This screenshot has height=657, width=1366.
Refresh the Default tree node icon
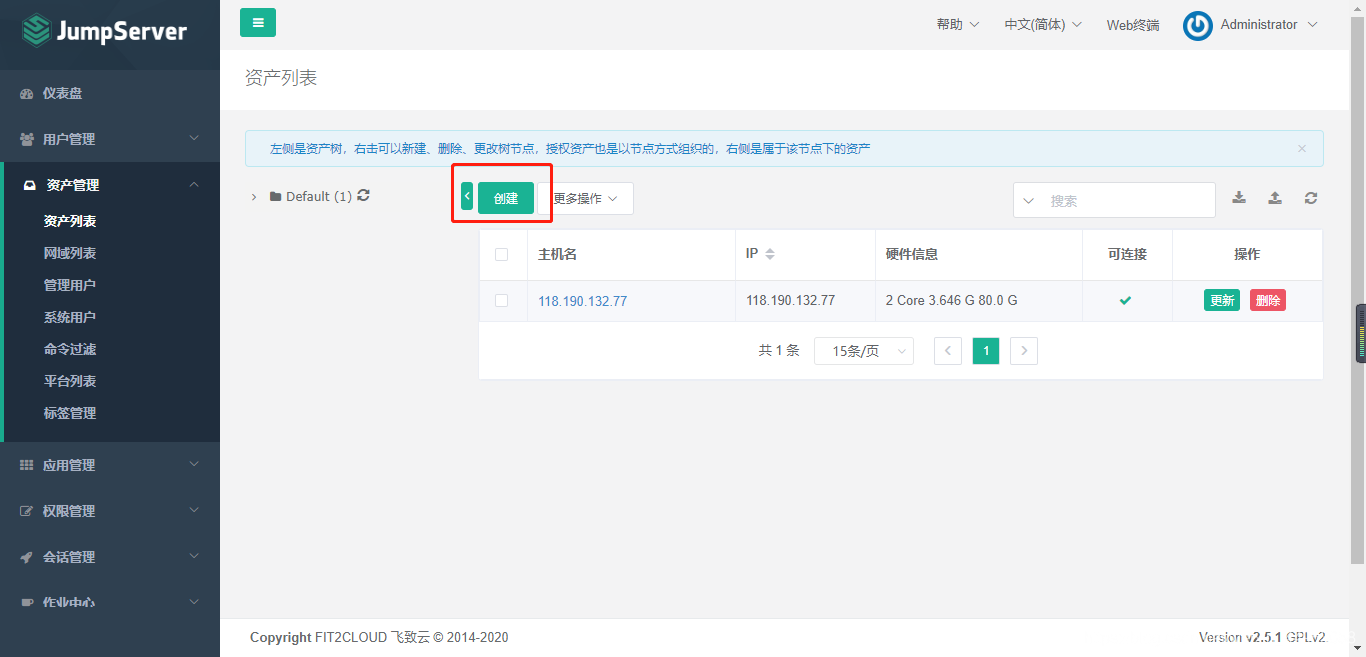363,196
